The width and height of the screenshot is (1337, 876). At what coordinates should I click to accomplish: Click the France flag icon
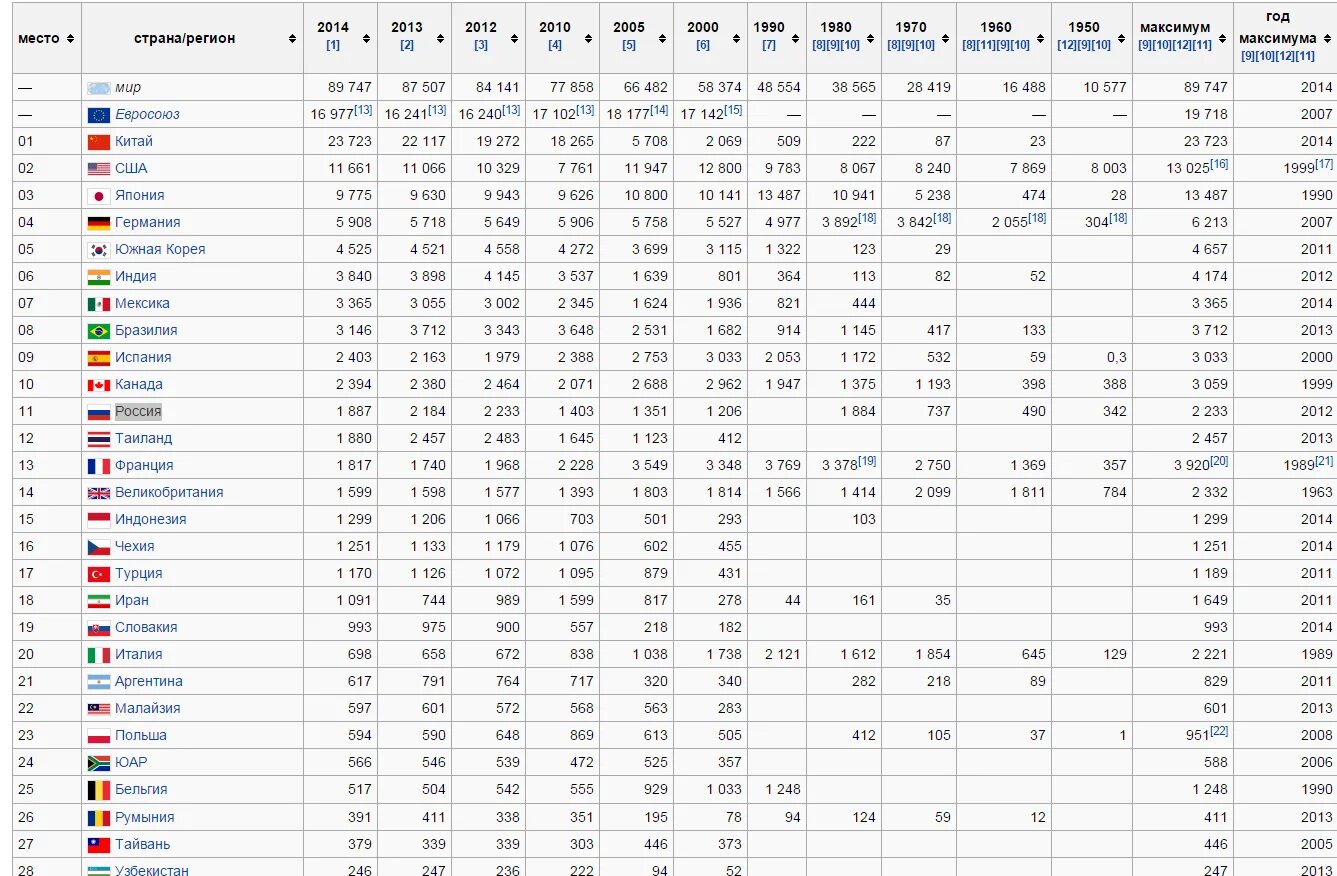[98, 466]
